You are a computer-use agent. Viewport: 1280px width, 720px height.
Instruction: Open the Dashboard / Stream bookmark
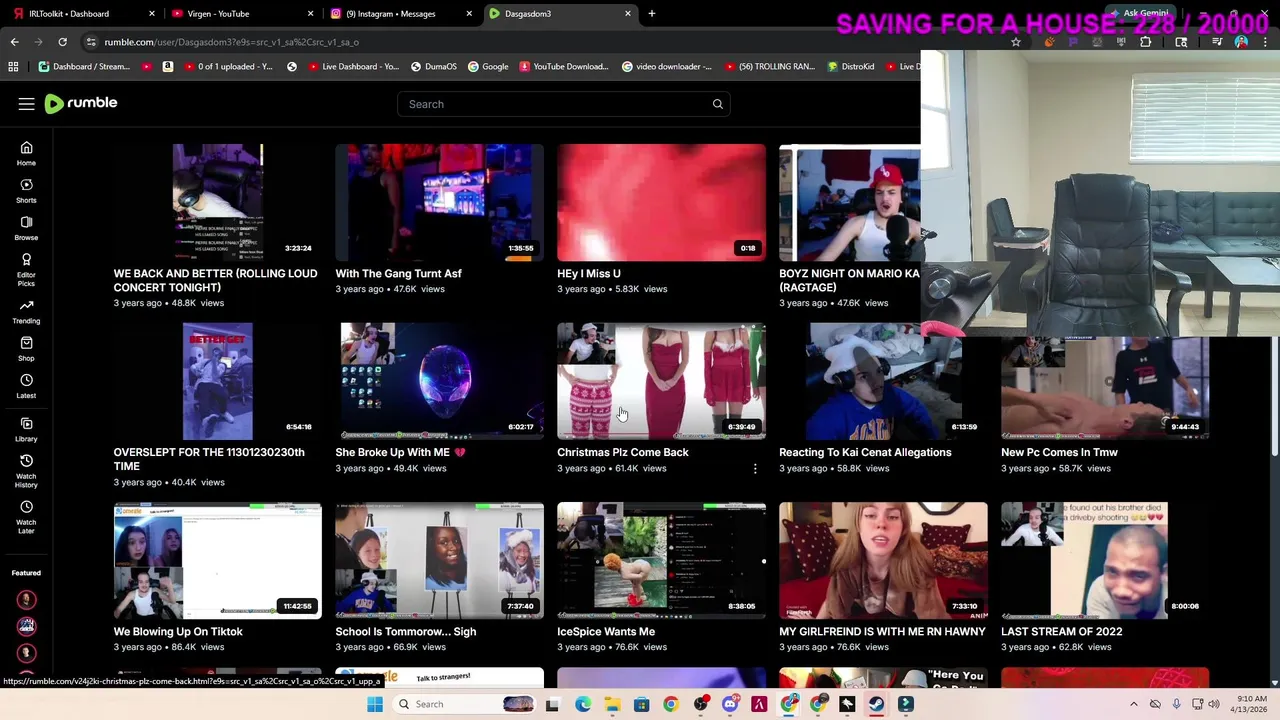(x=84, y=67)
